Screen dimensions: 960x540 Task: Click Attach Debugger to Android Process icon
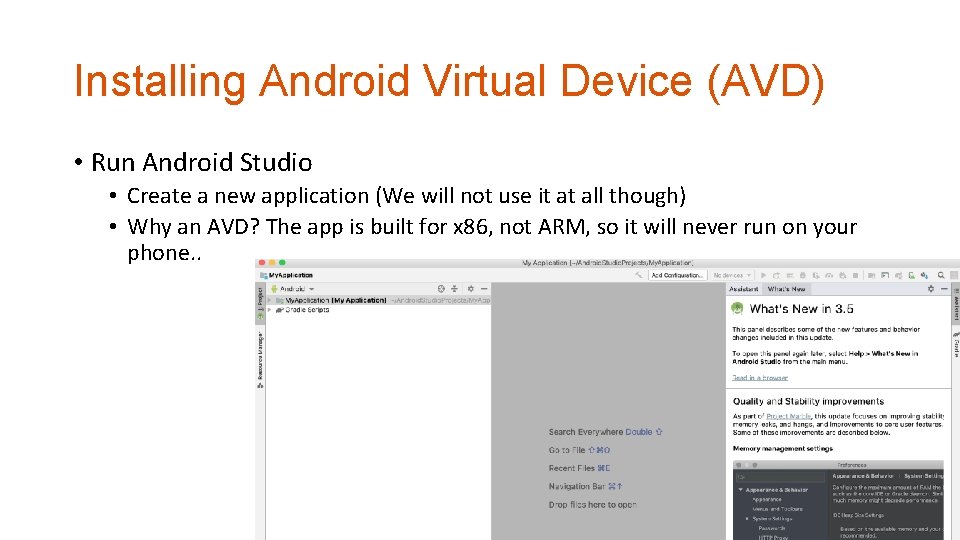(843, 276)
